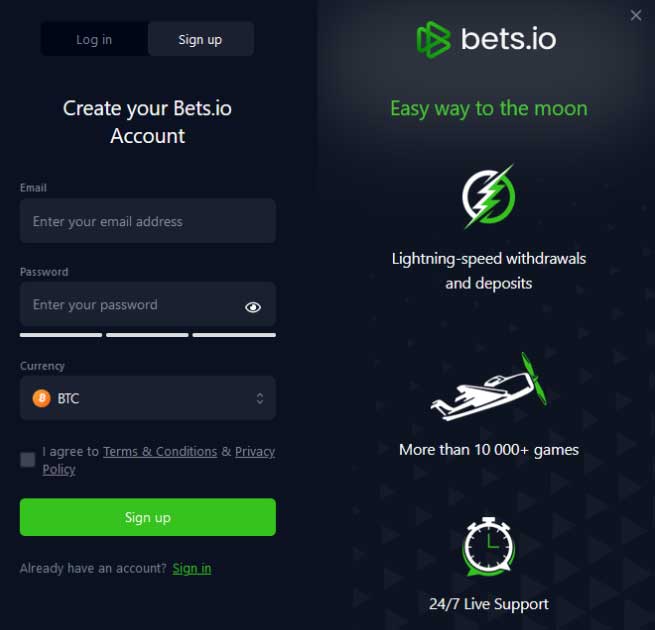655x630 pixels.
Task: Check the Terms & Conditions agreement checkbox
Action: (28, 460)
